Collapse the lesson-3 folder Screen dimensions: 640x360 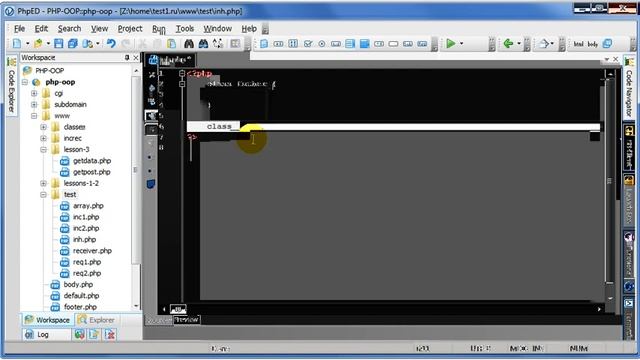(x=44, y=149)
